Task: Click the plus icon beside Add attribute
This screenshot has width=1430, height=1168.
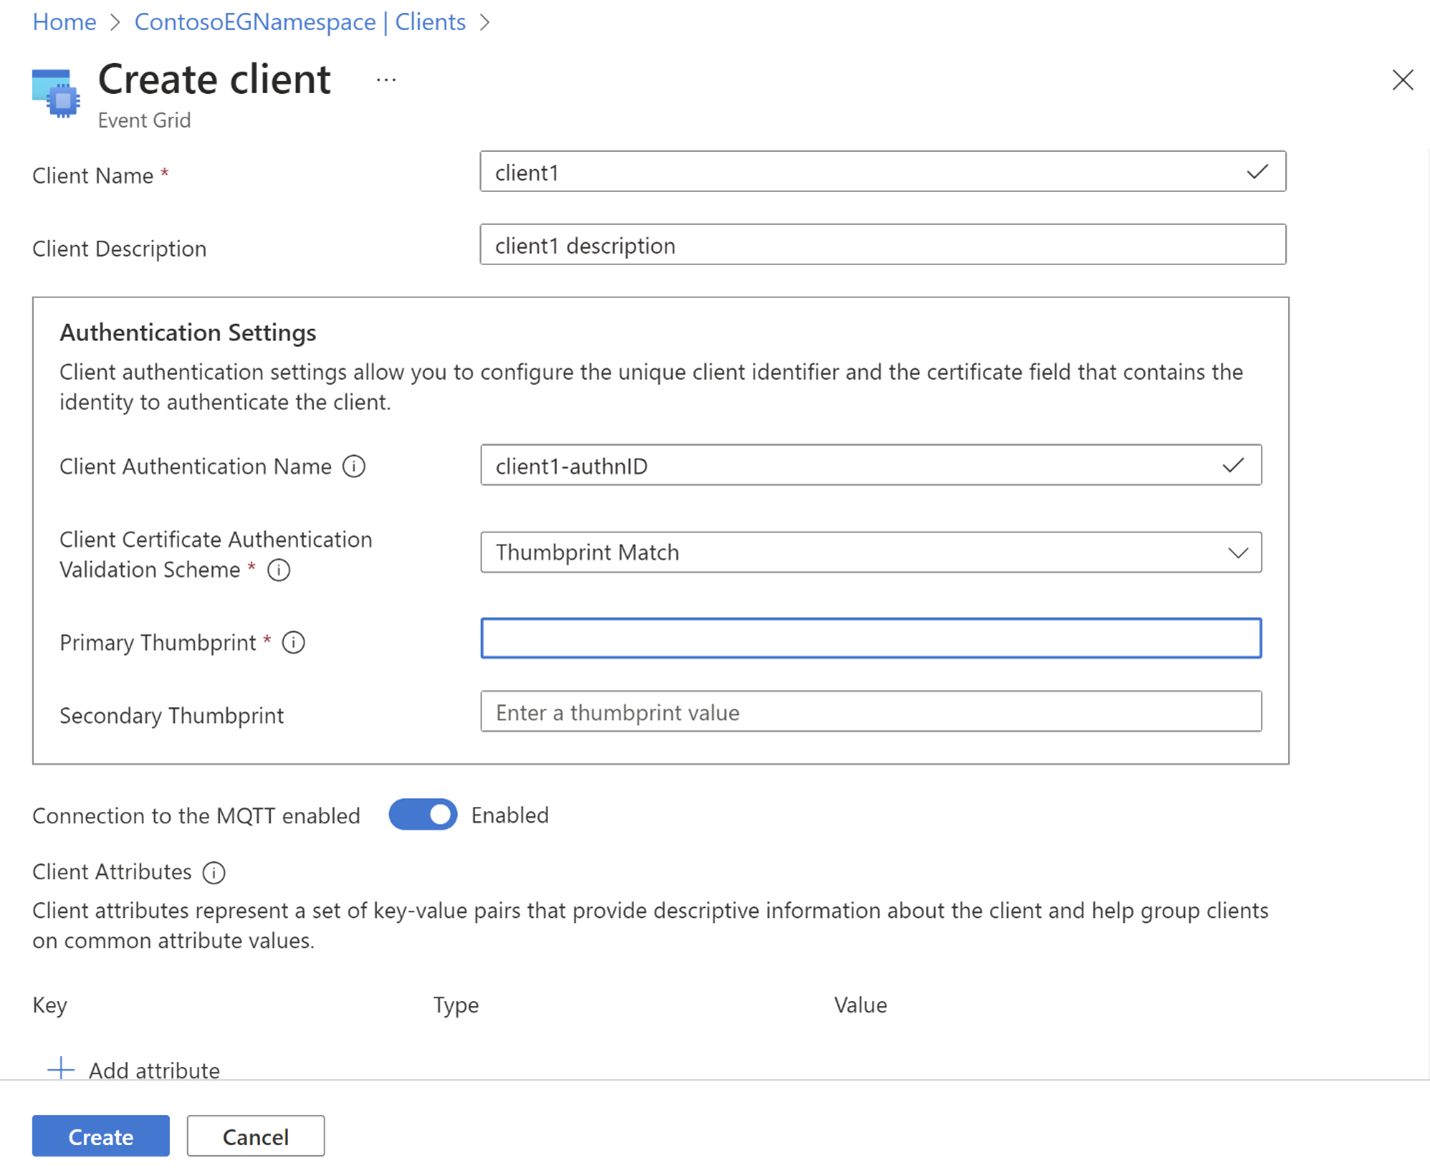Action: point(60,1068)
